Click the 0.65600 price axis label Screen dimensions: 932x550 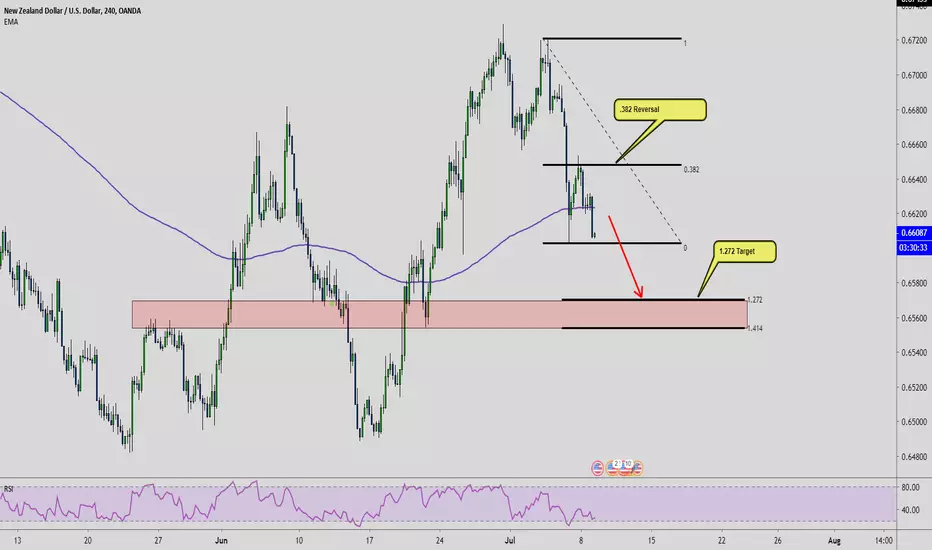click(914, 318)
